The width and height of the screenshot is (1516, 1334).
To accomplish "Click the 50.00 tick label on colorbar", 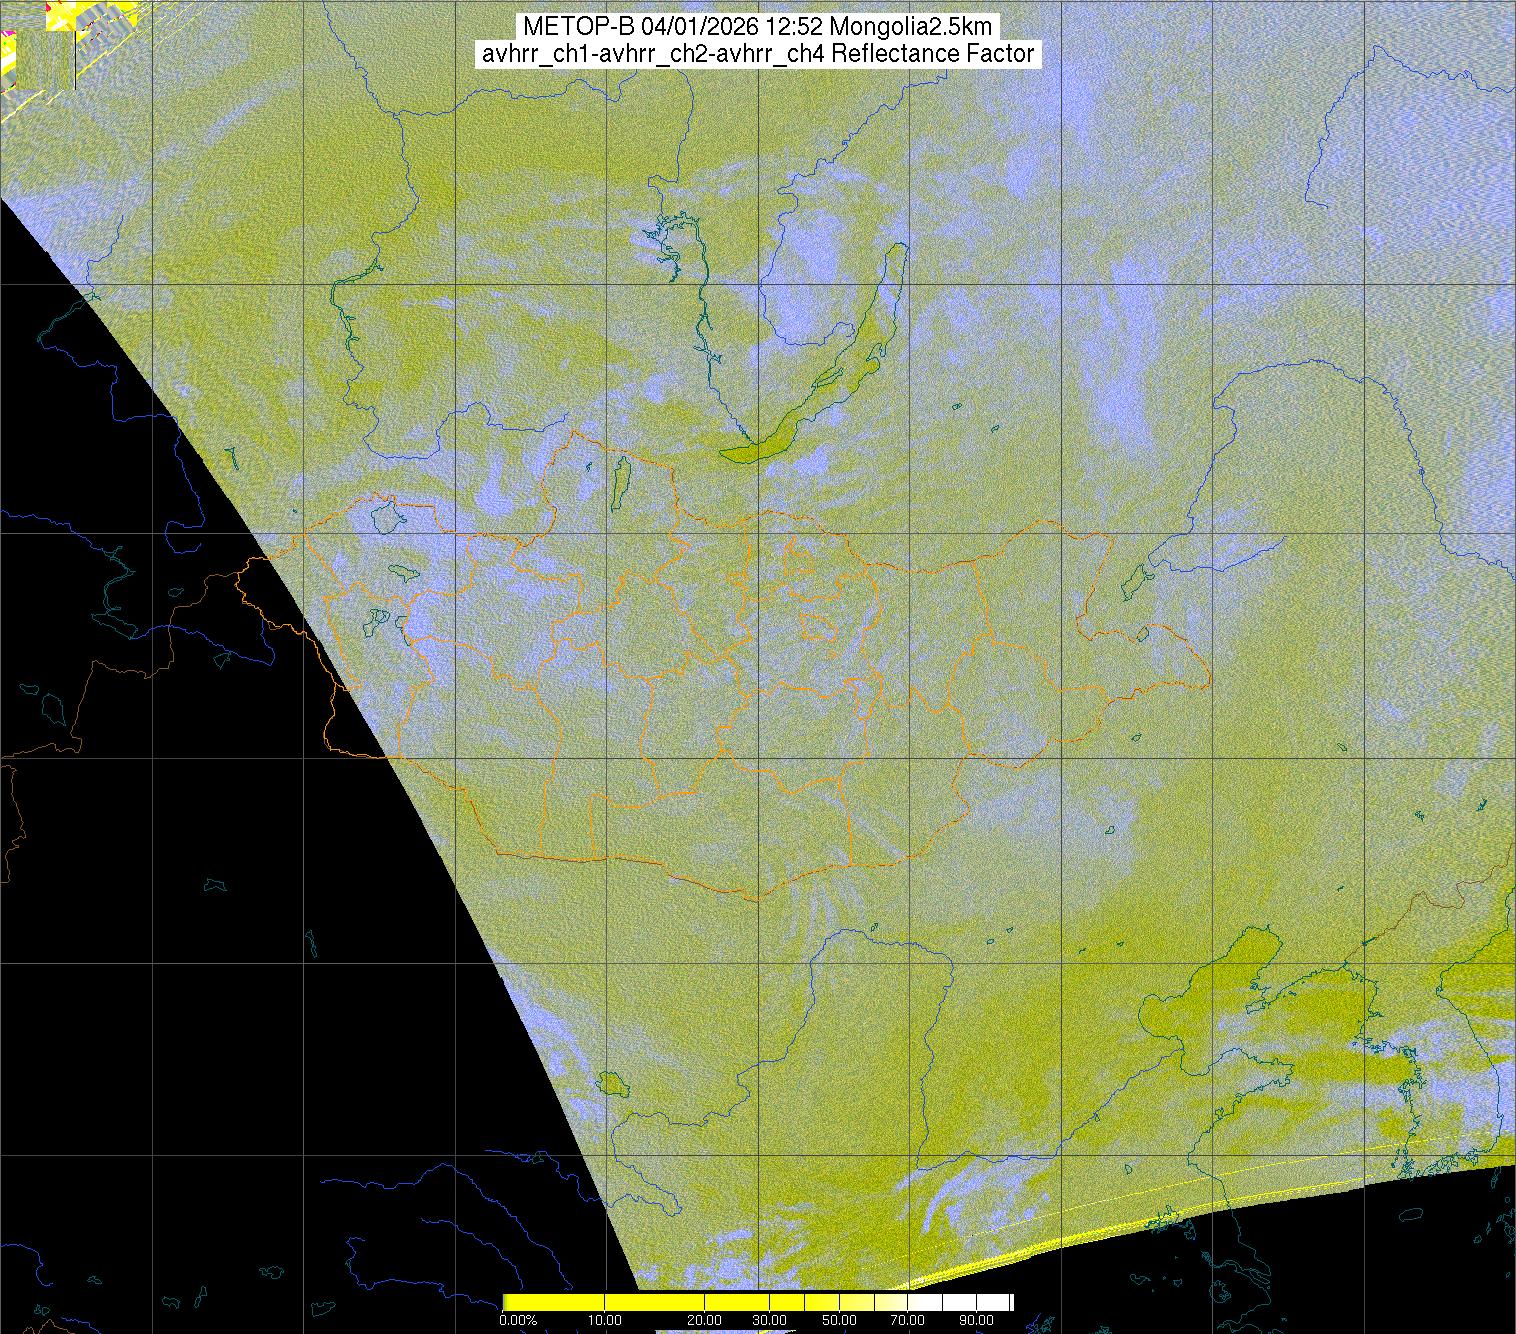I will [x=840, y=1320].
